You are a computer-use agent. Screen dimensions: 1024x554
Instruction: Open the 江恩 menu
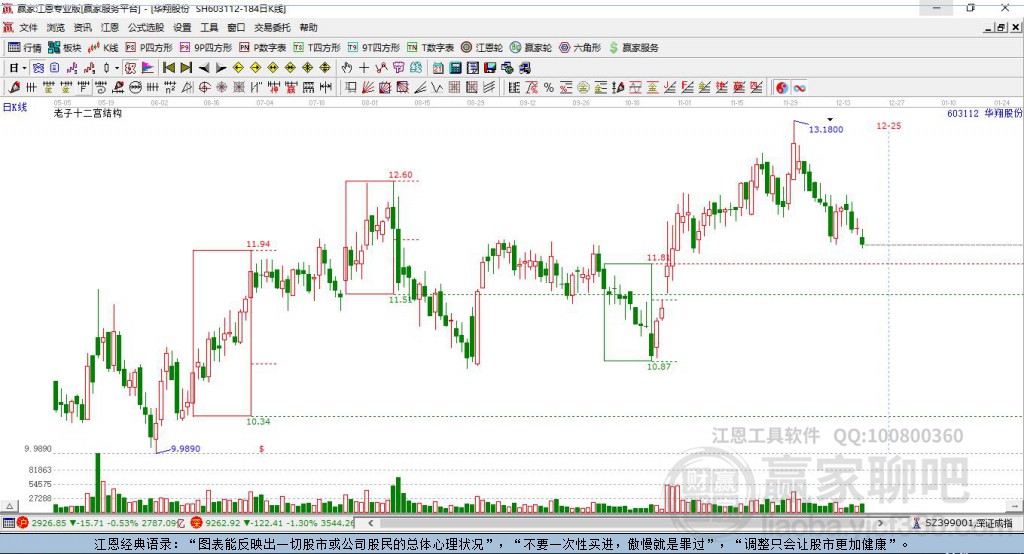[110, 27]
